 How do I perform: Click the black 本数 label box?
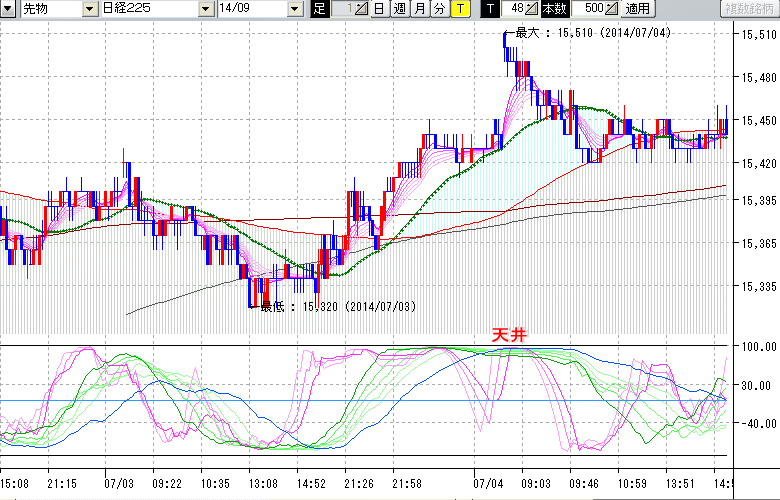[553, 9]
